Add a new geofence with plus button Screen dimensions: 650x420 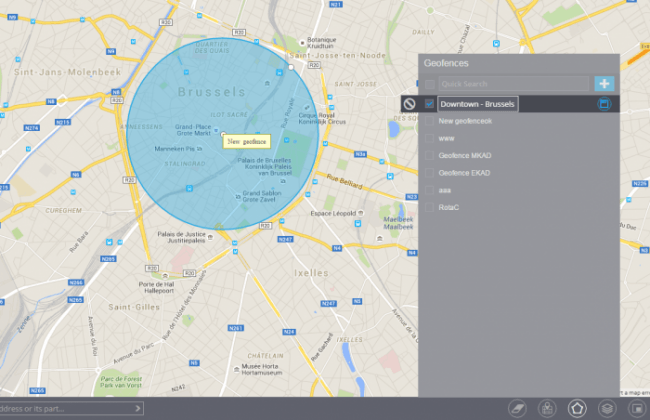click(604, 84)
